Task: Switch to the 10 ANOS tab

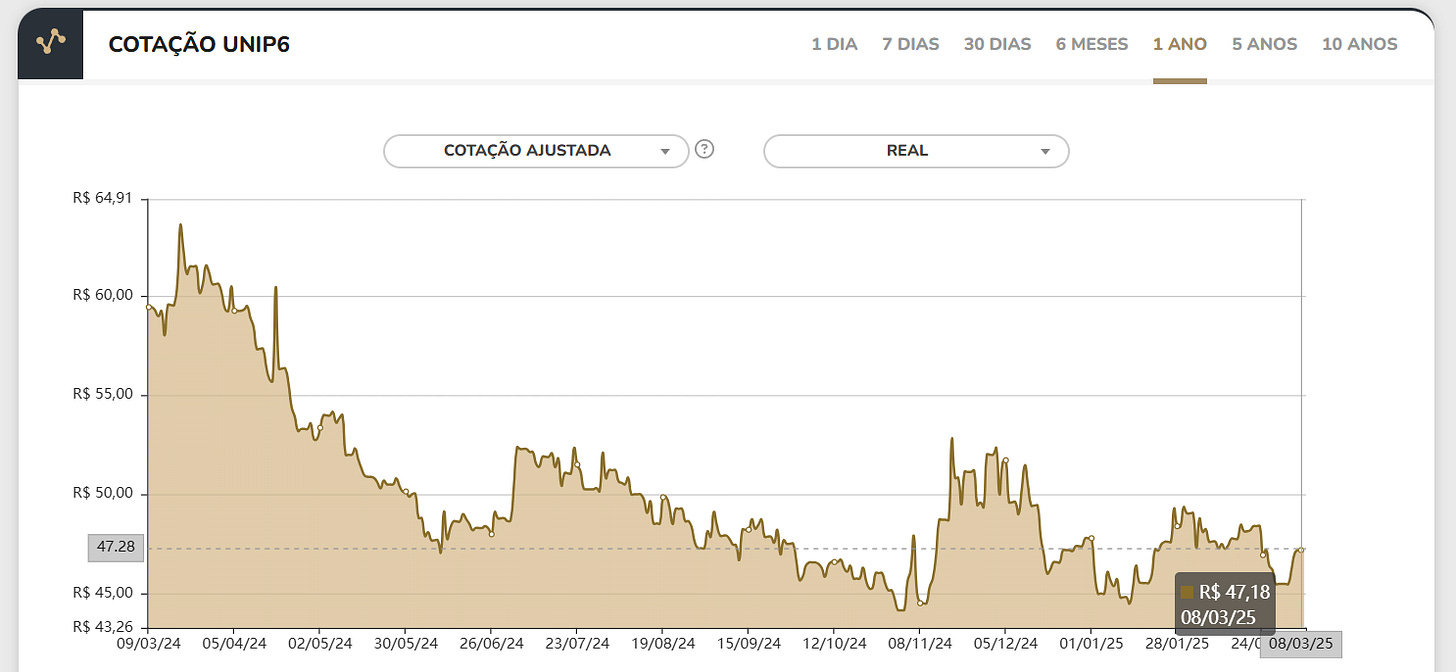Action: (1360, 44)
